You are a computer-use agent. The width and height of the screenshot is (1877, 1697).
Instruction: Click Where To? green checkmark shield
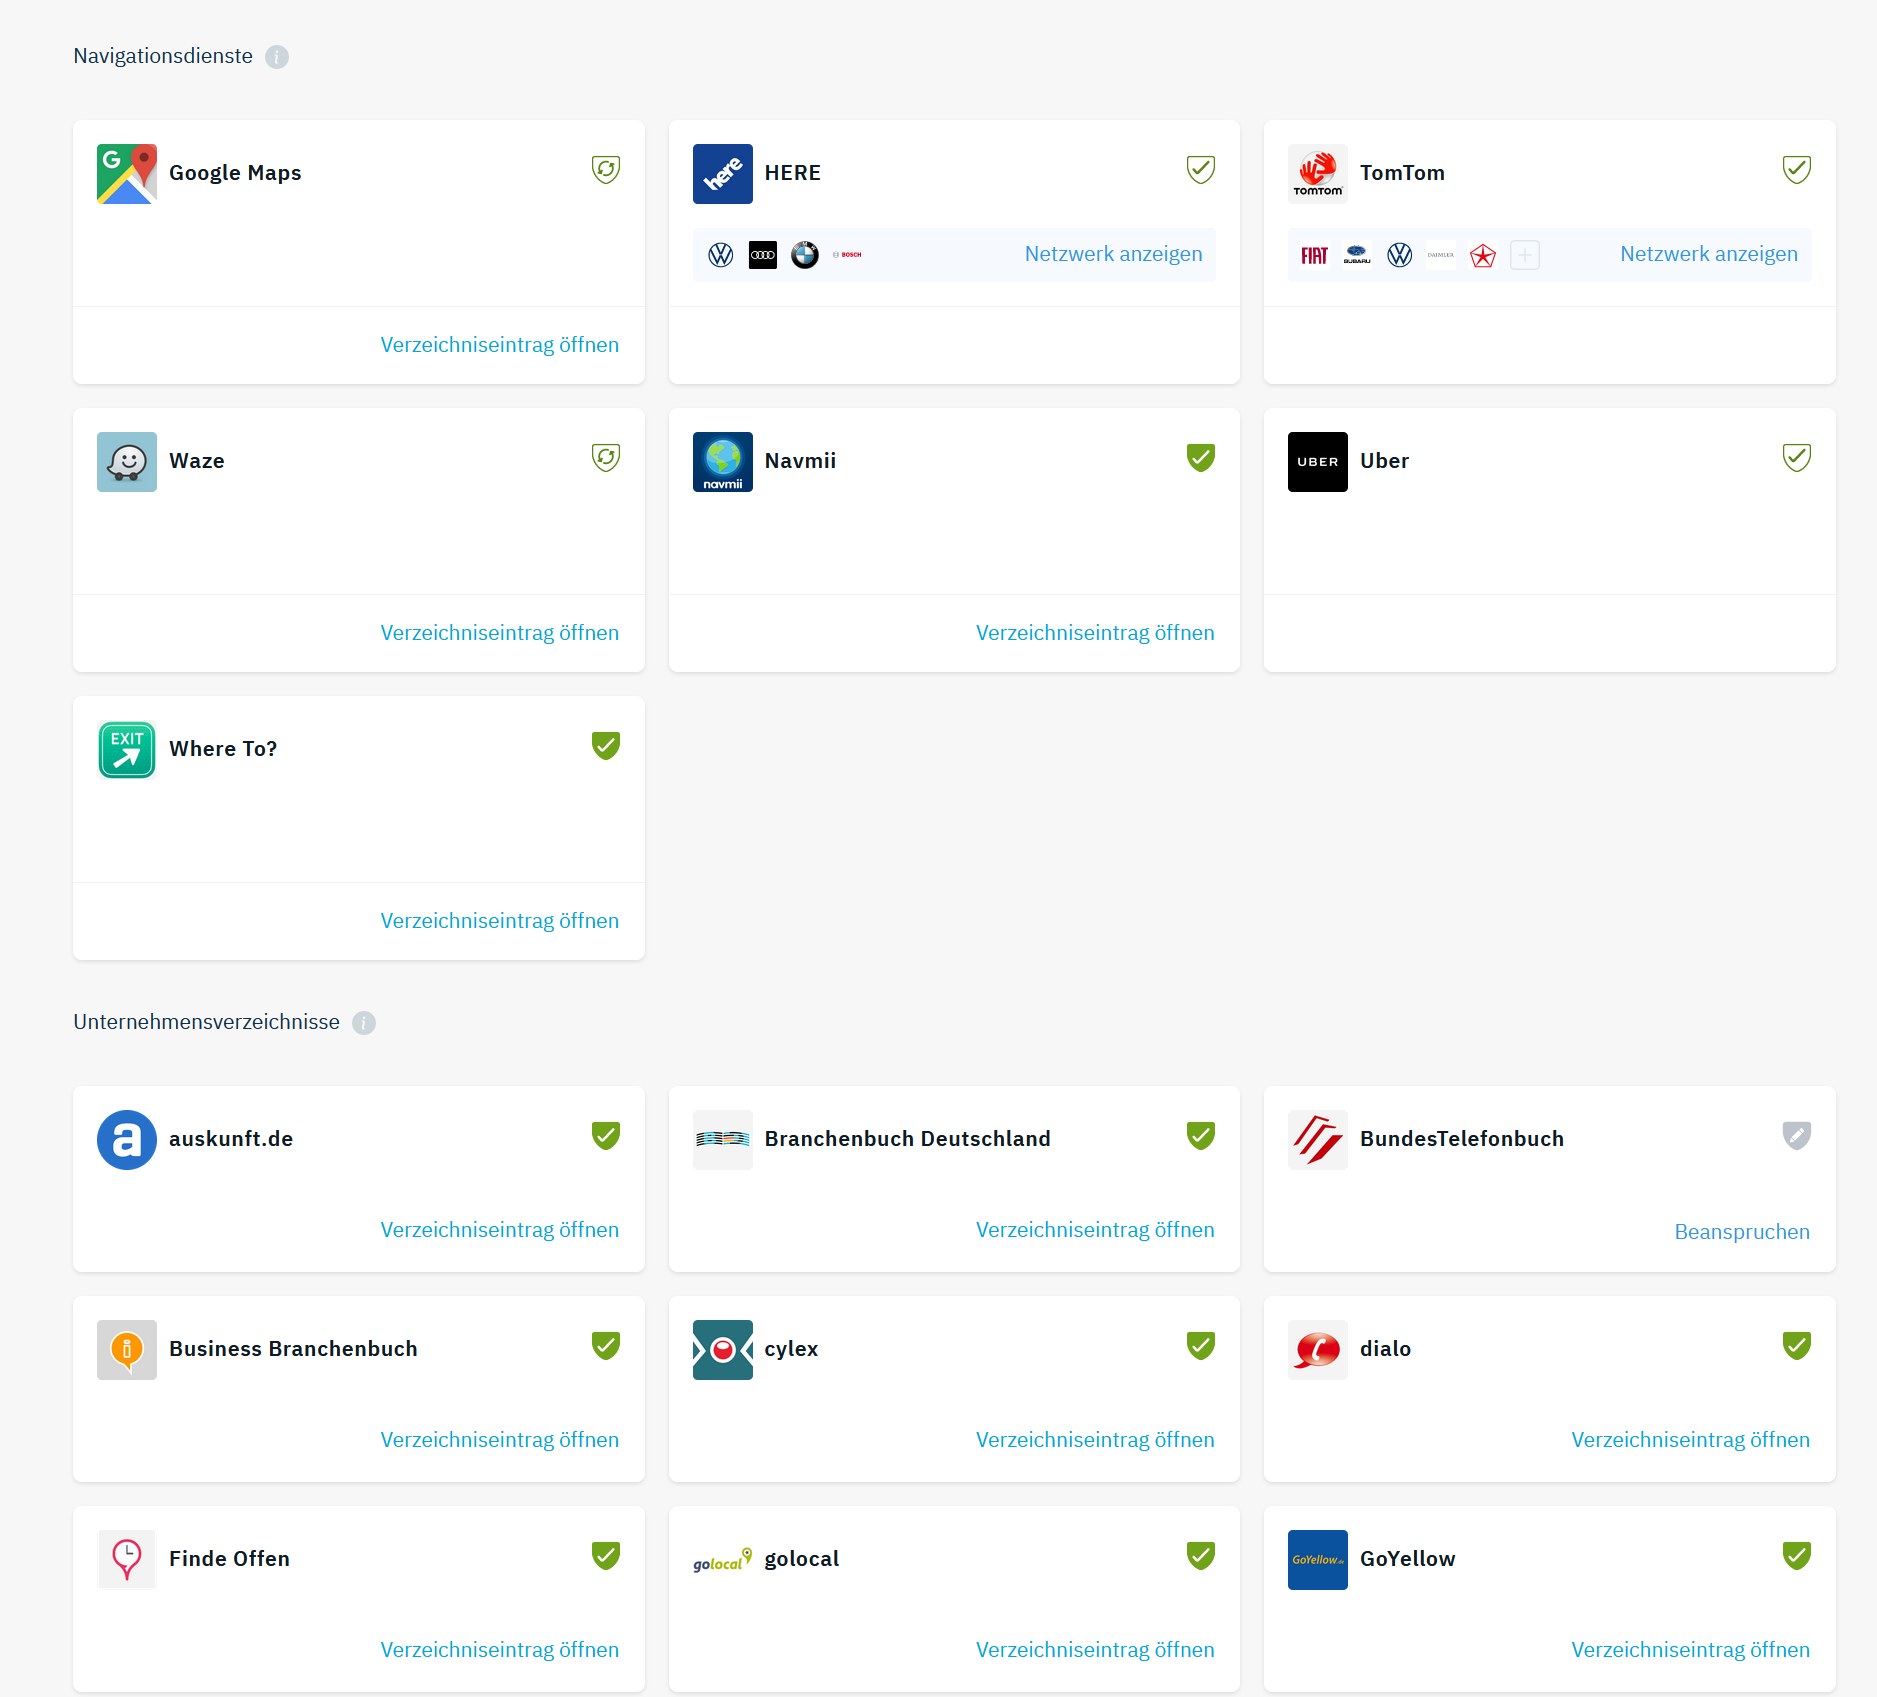pyautogui.click(x=606, y=746)
